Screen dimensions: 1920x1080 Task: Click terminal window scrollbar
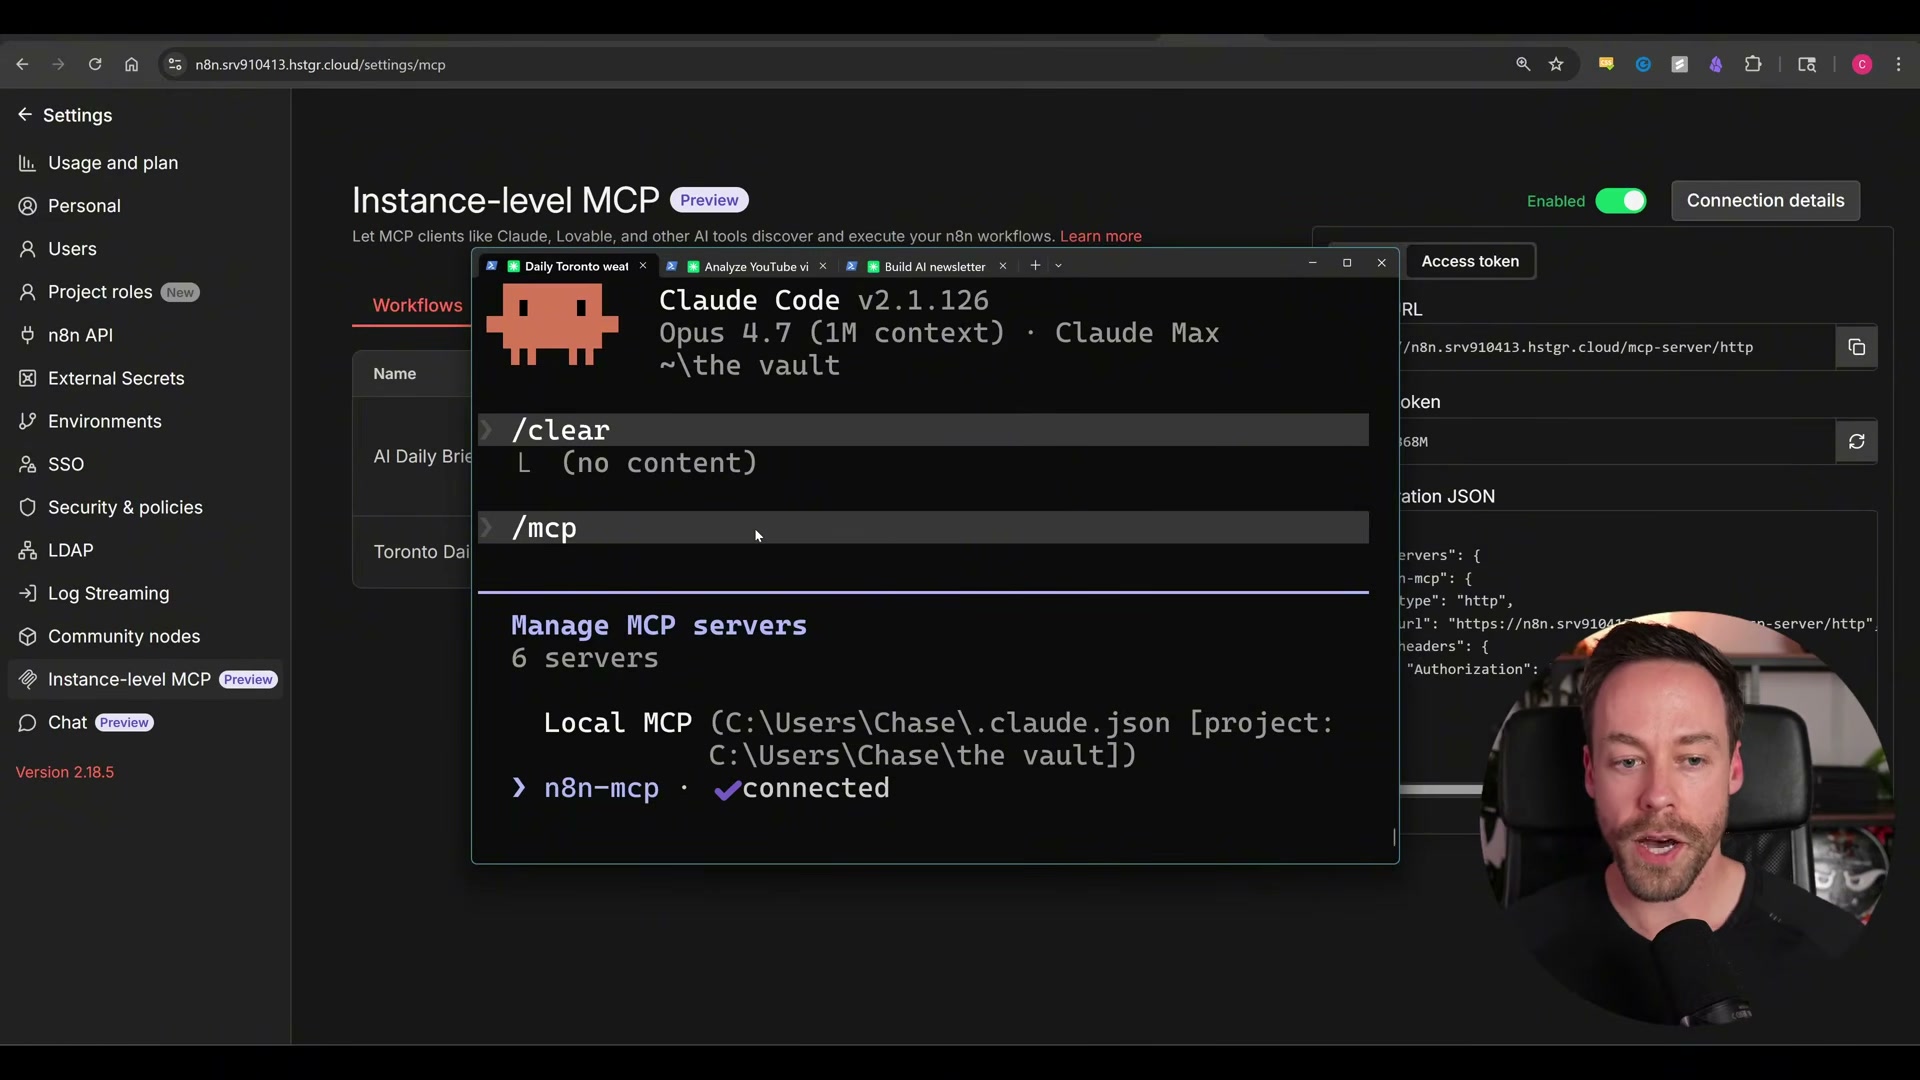tap(1394, 837)
